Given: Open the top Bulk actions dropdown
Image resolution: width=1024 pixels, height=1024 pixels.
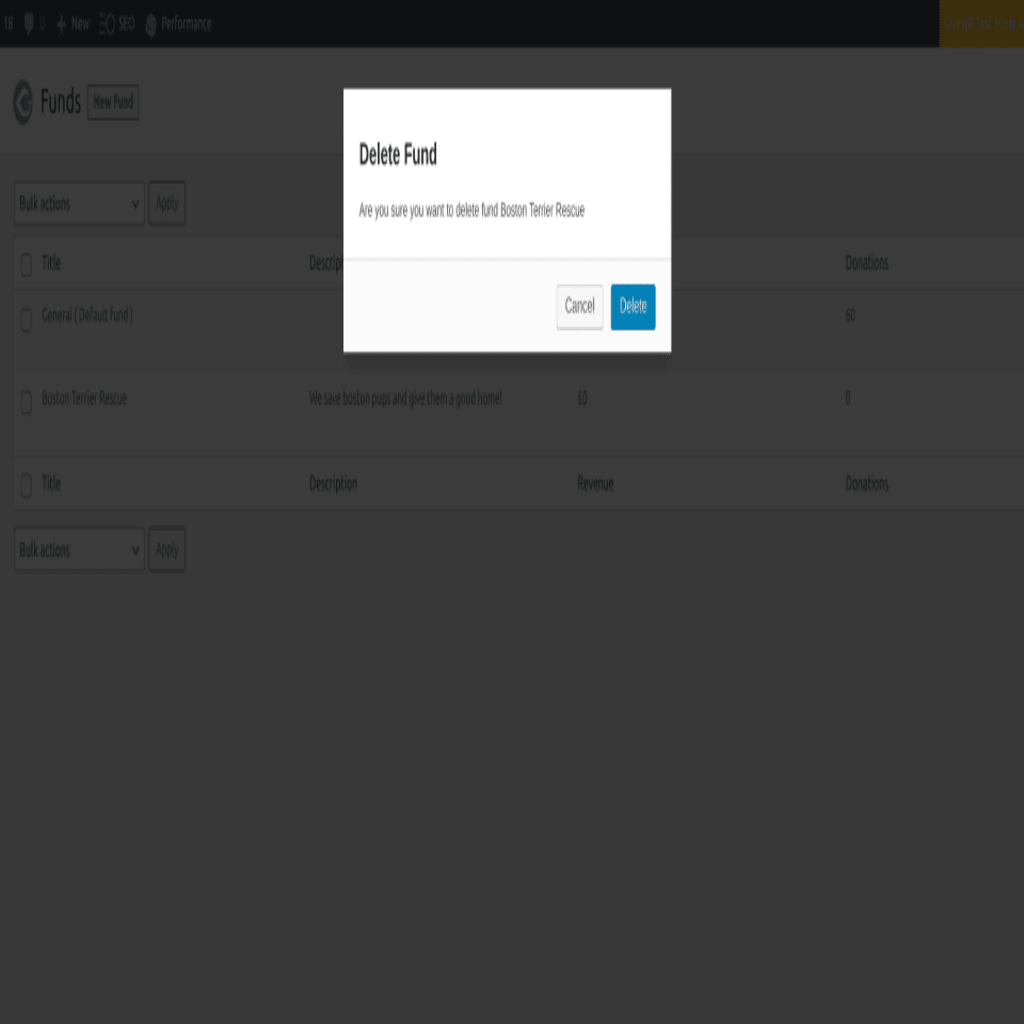Looking at the screenshot, I should (79, 203).
